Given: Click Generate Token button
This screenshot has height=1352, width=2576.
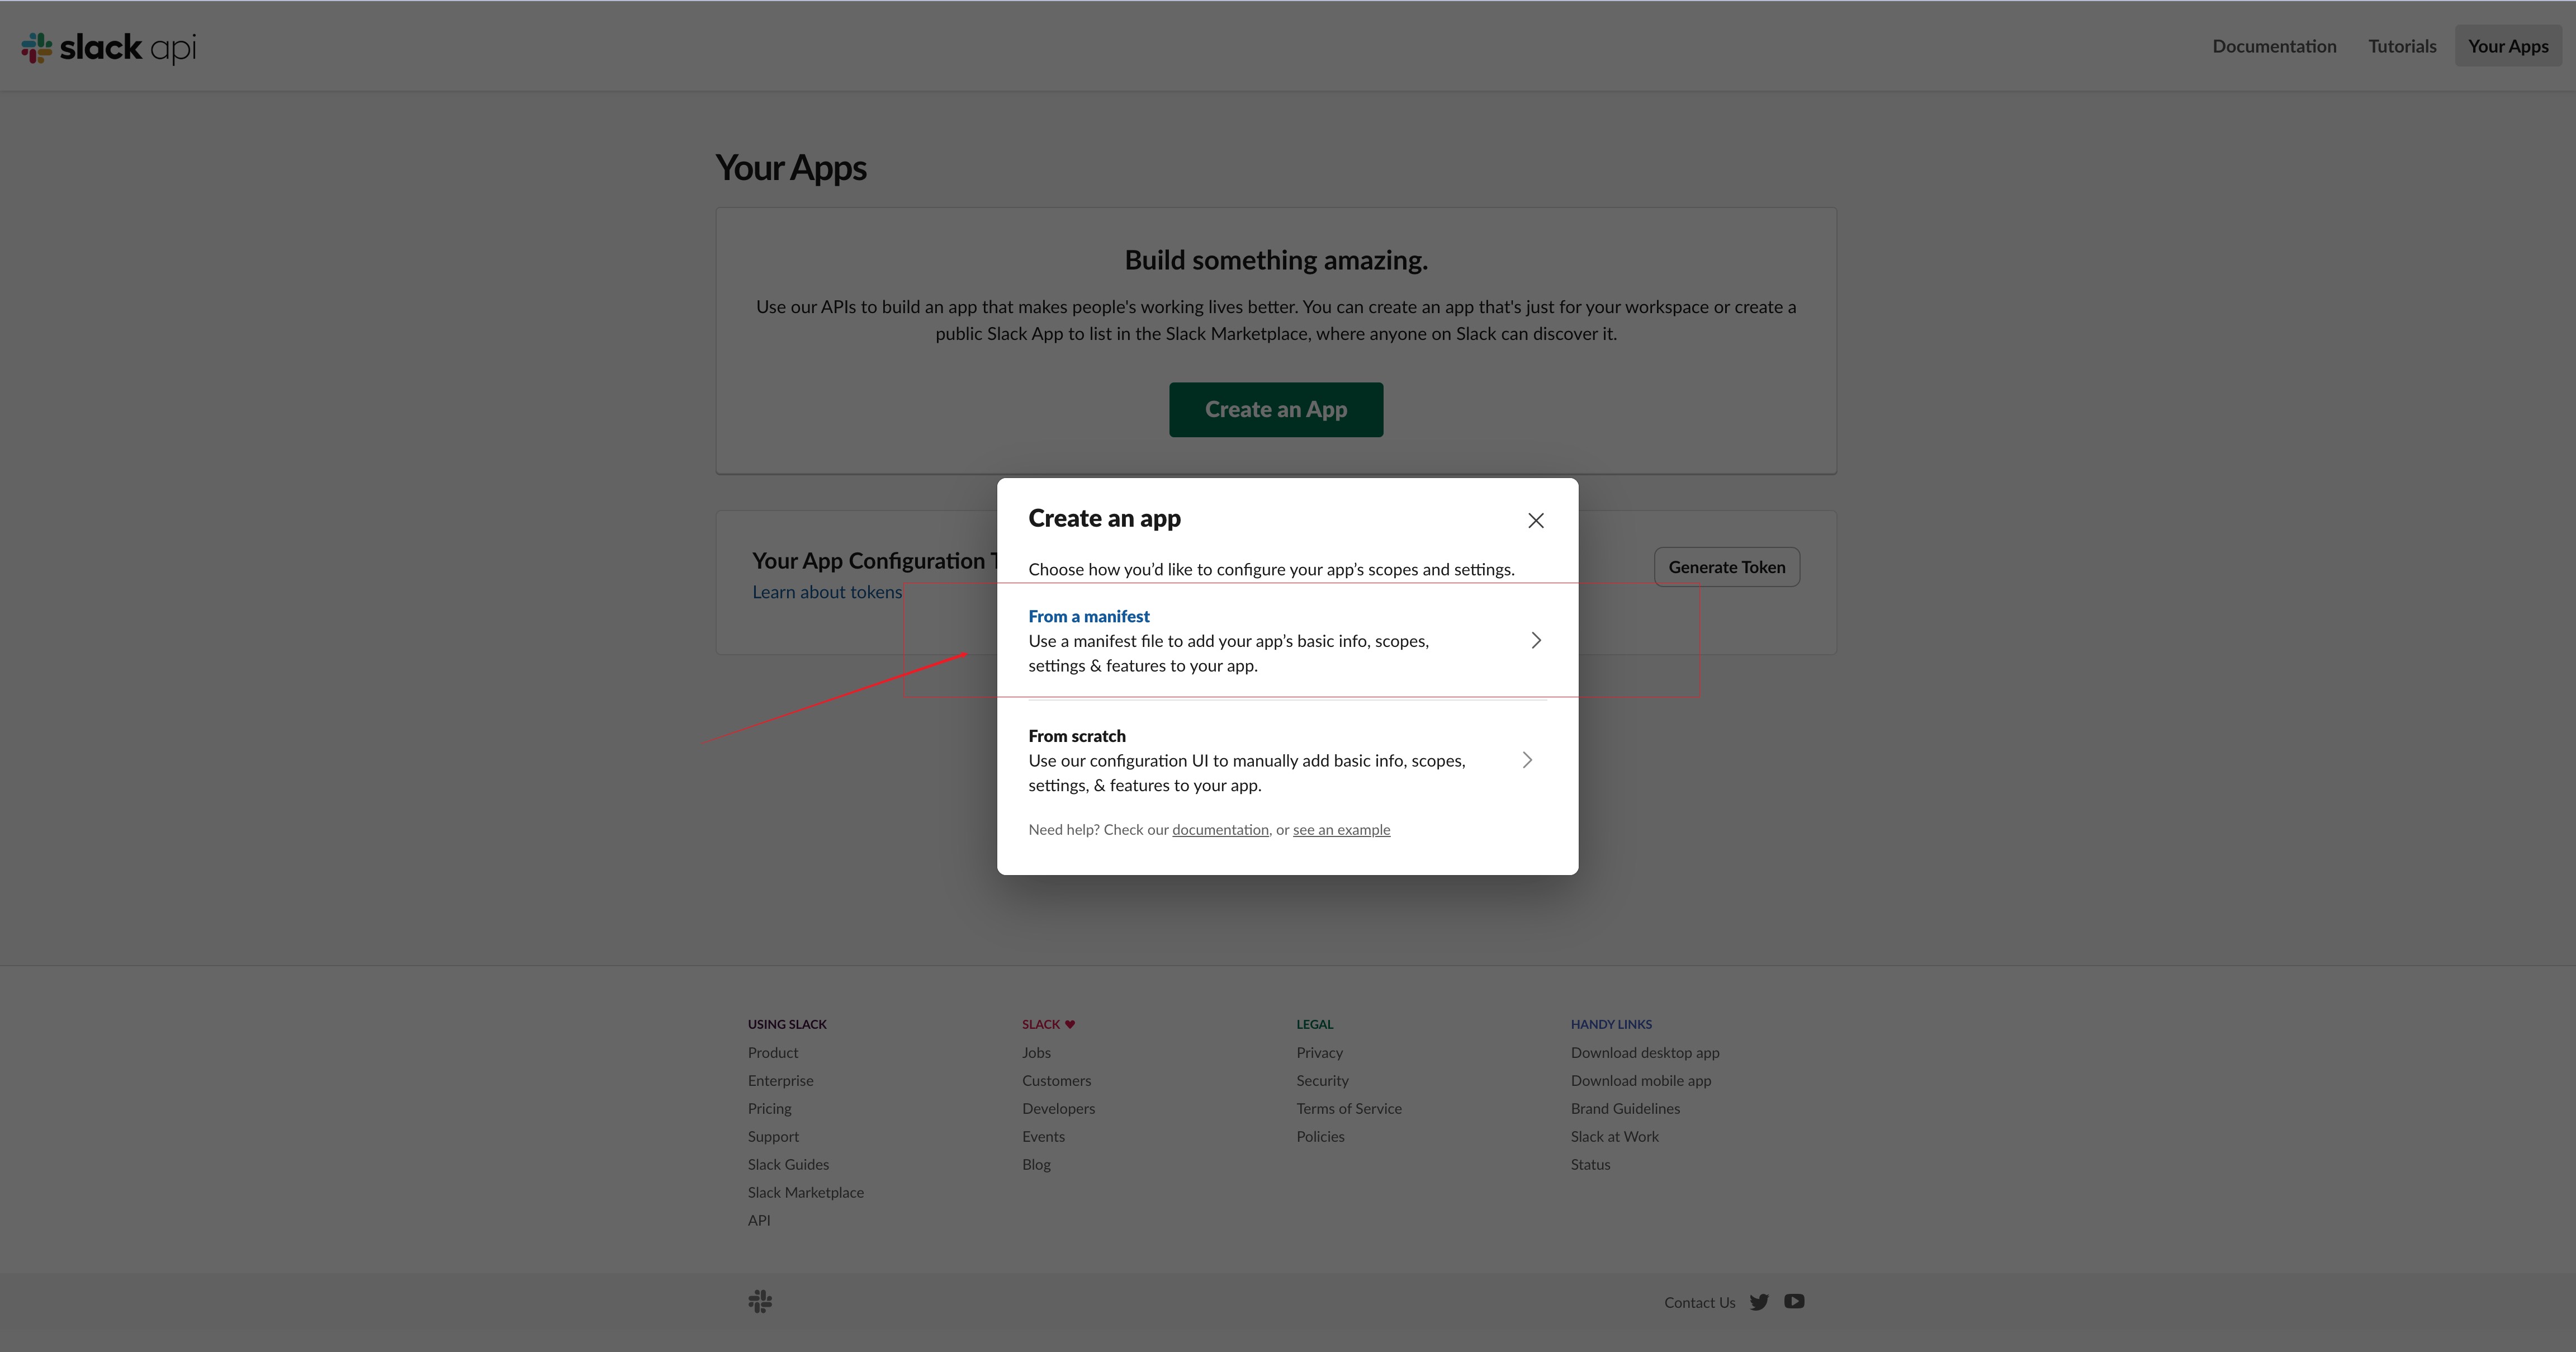Looking at the screenshot, I should coord(1726,567).
